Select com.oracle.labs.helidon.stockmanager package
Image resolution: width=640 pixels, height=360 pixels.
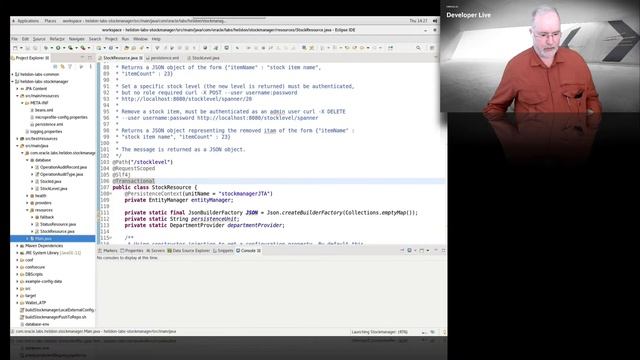pos(62,153)
